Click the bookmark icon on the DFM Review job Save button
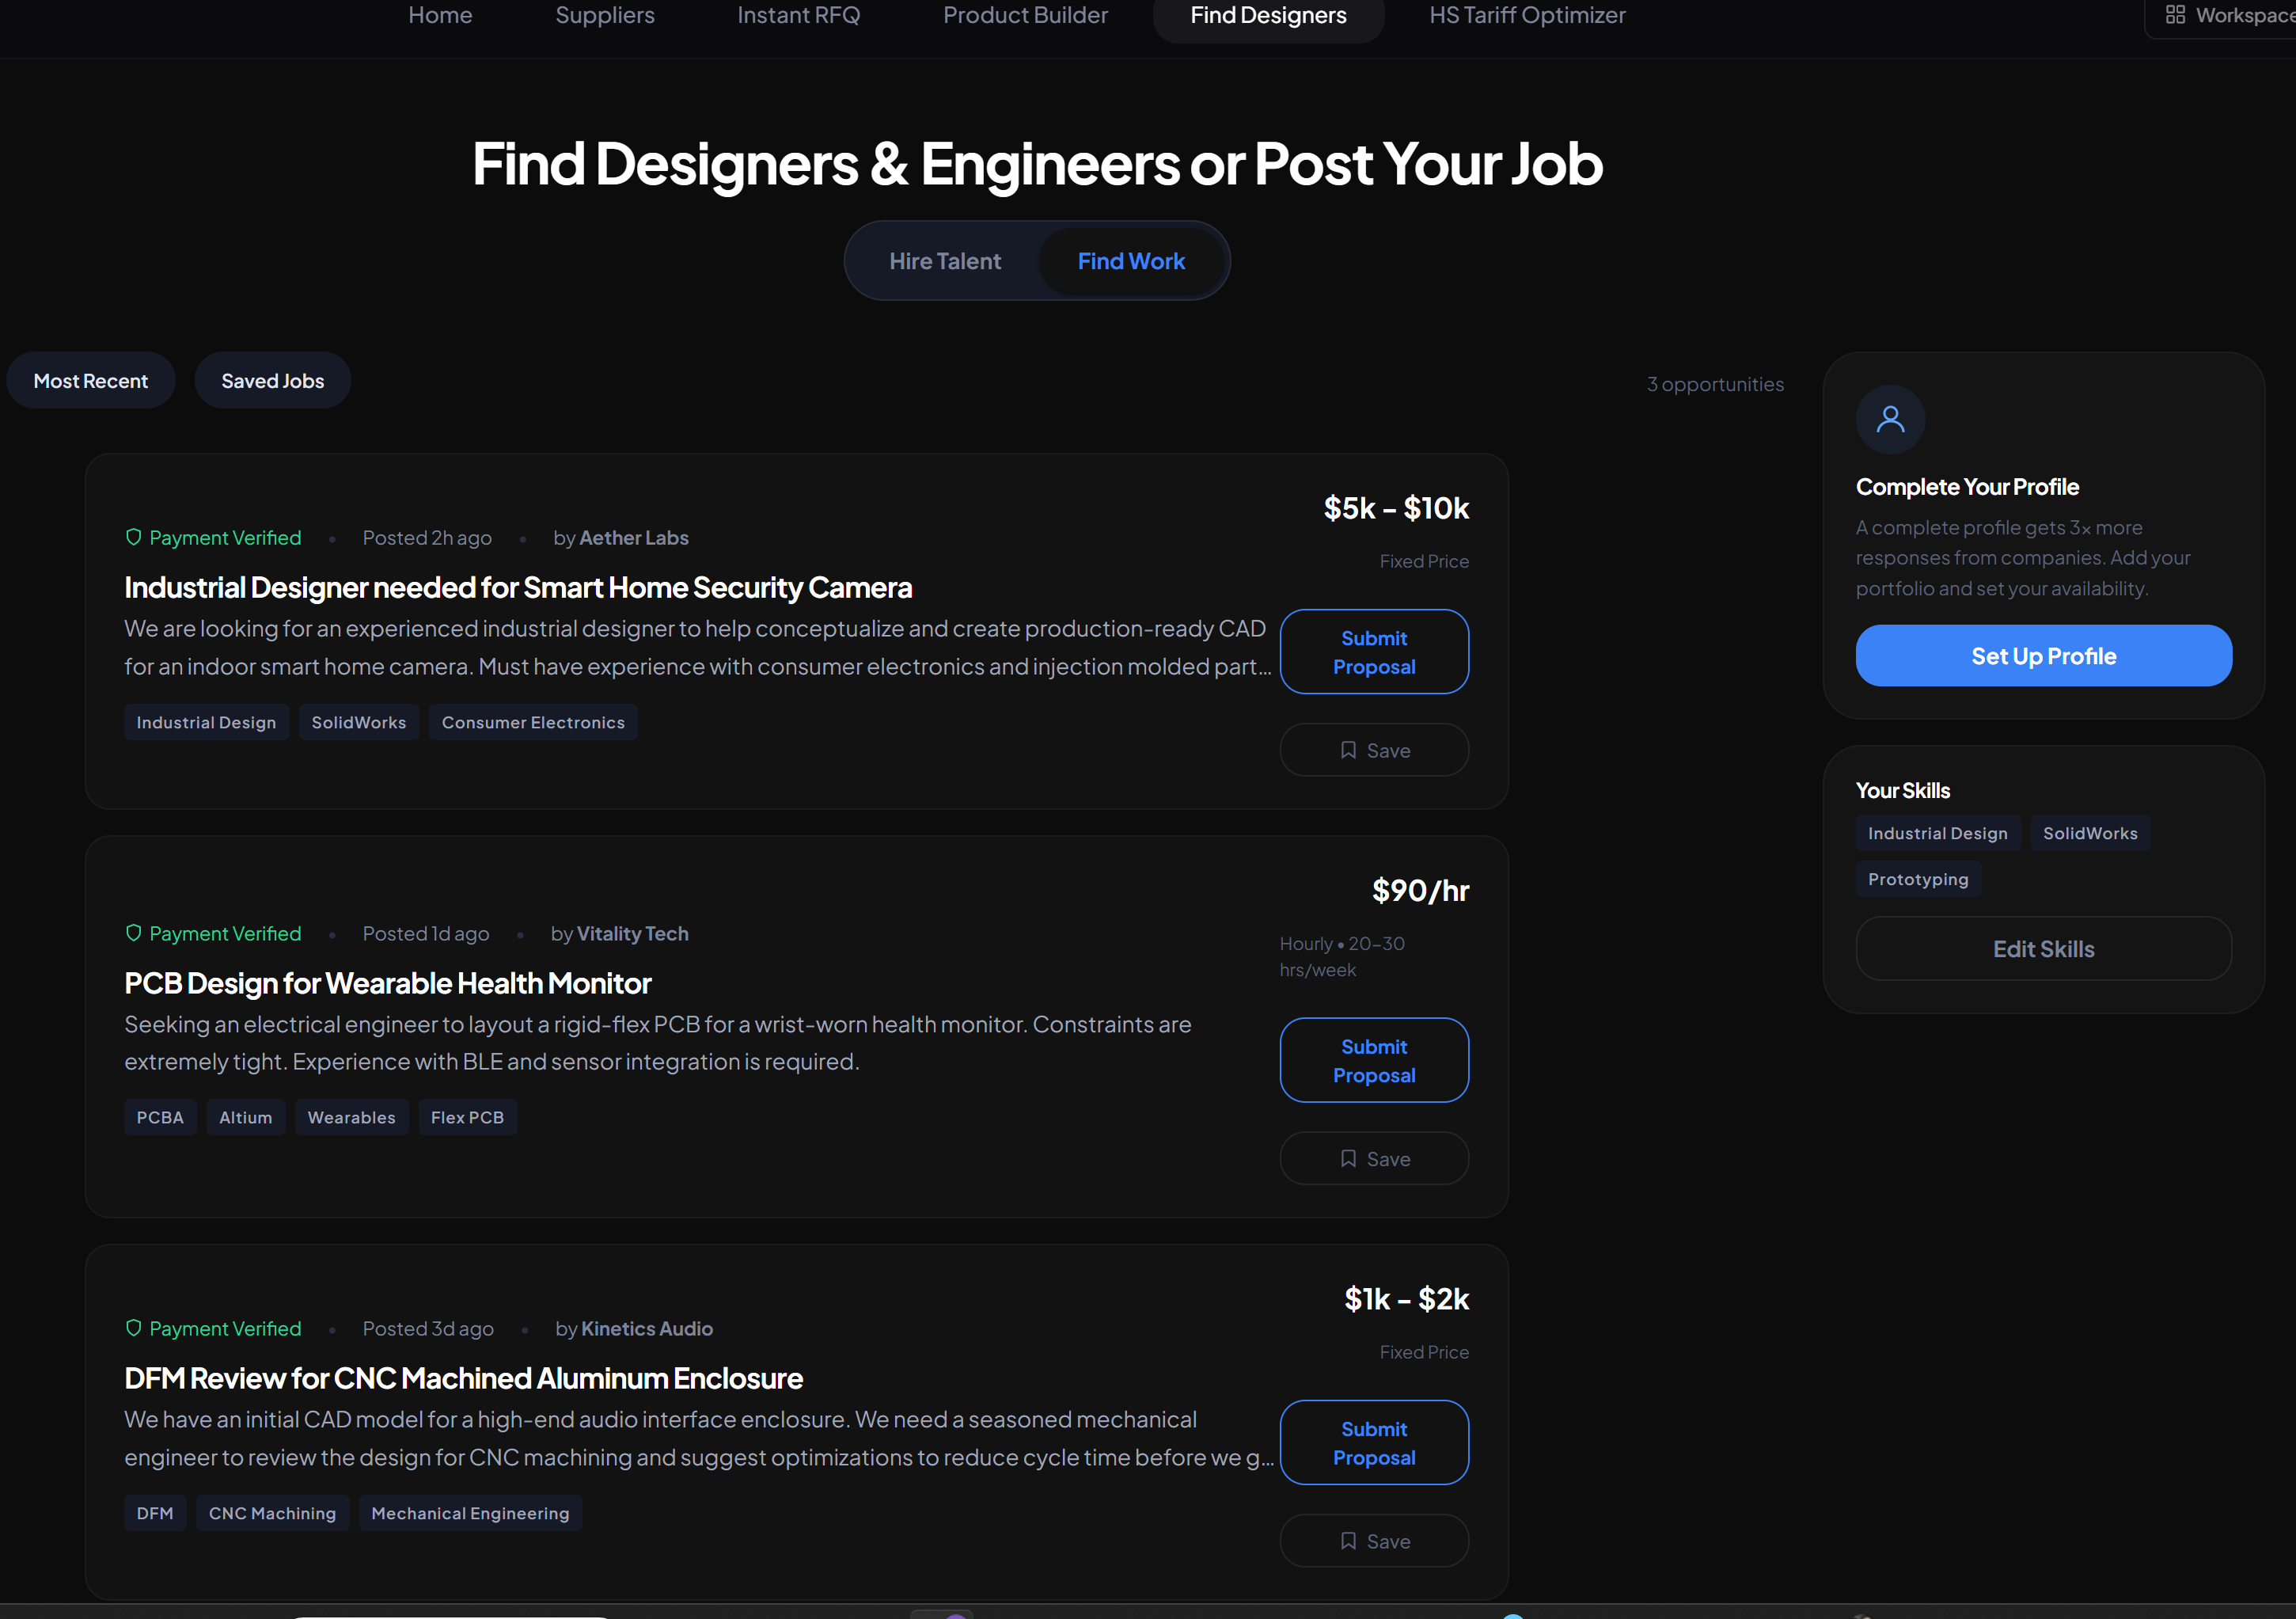The width and height of the screenshot is (2296, 1619). pos(1348,1540)
